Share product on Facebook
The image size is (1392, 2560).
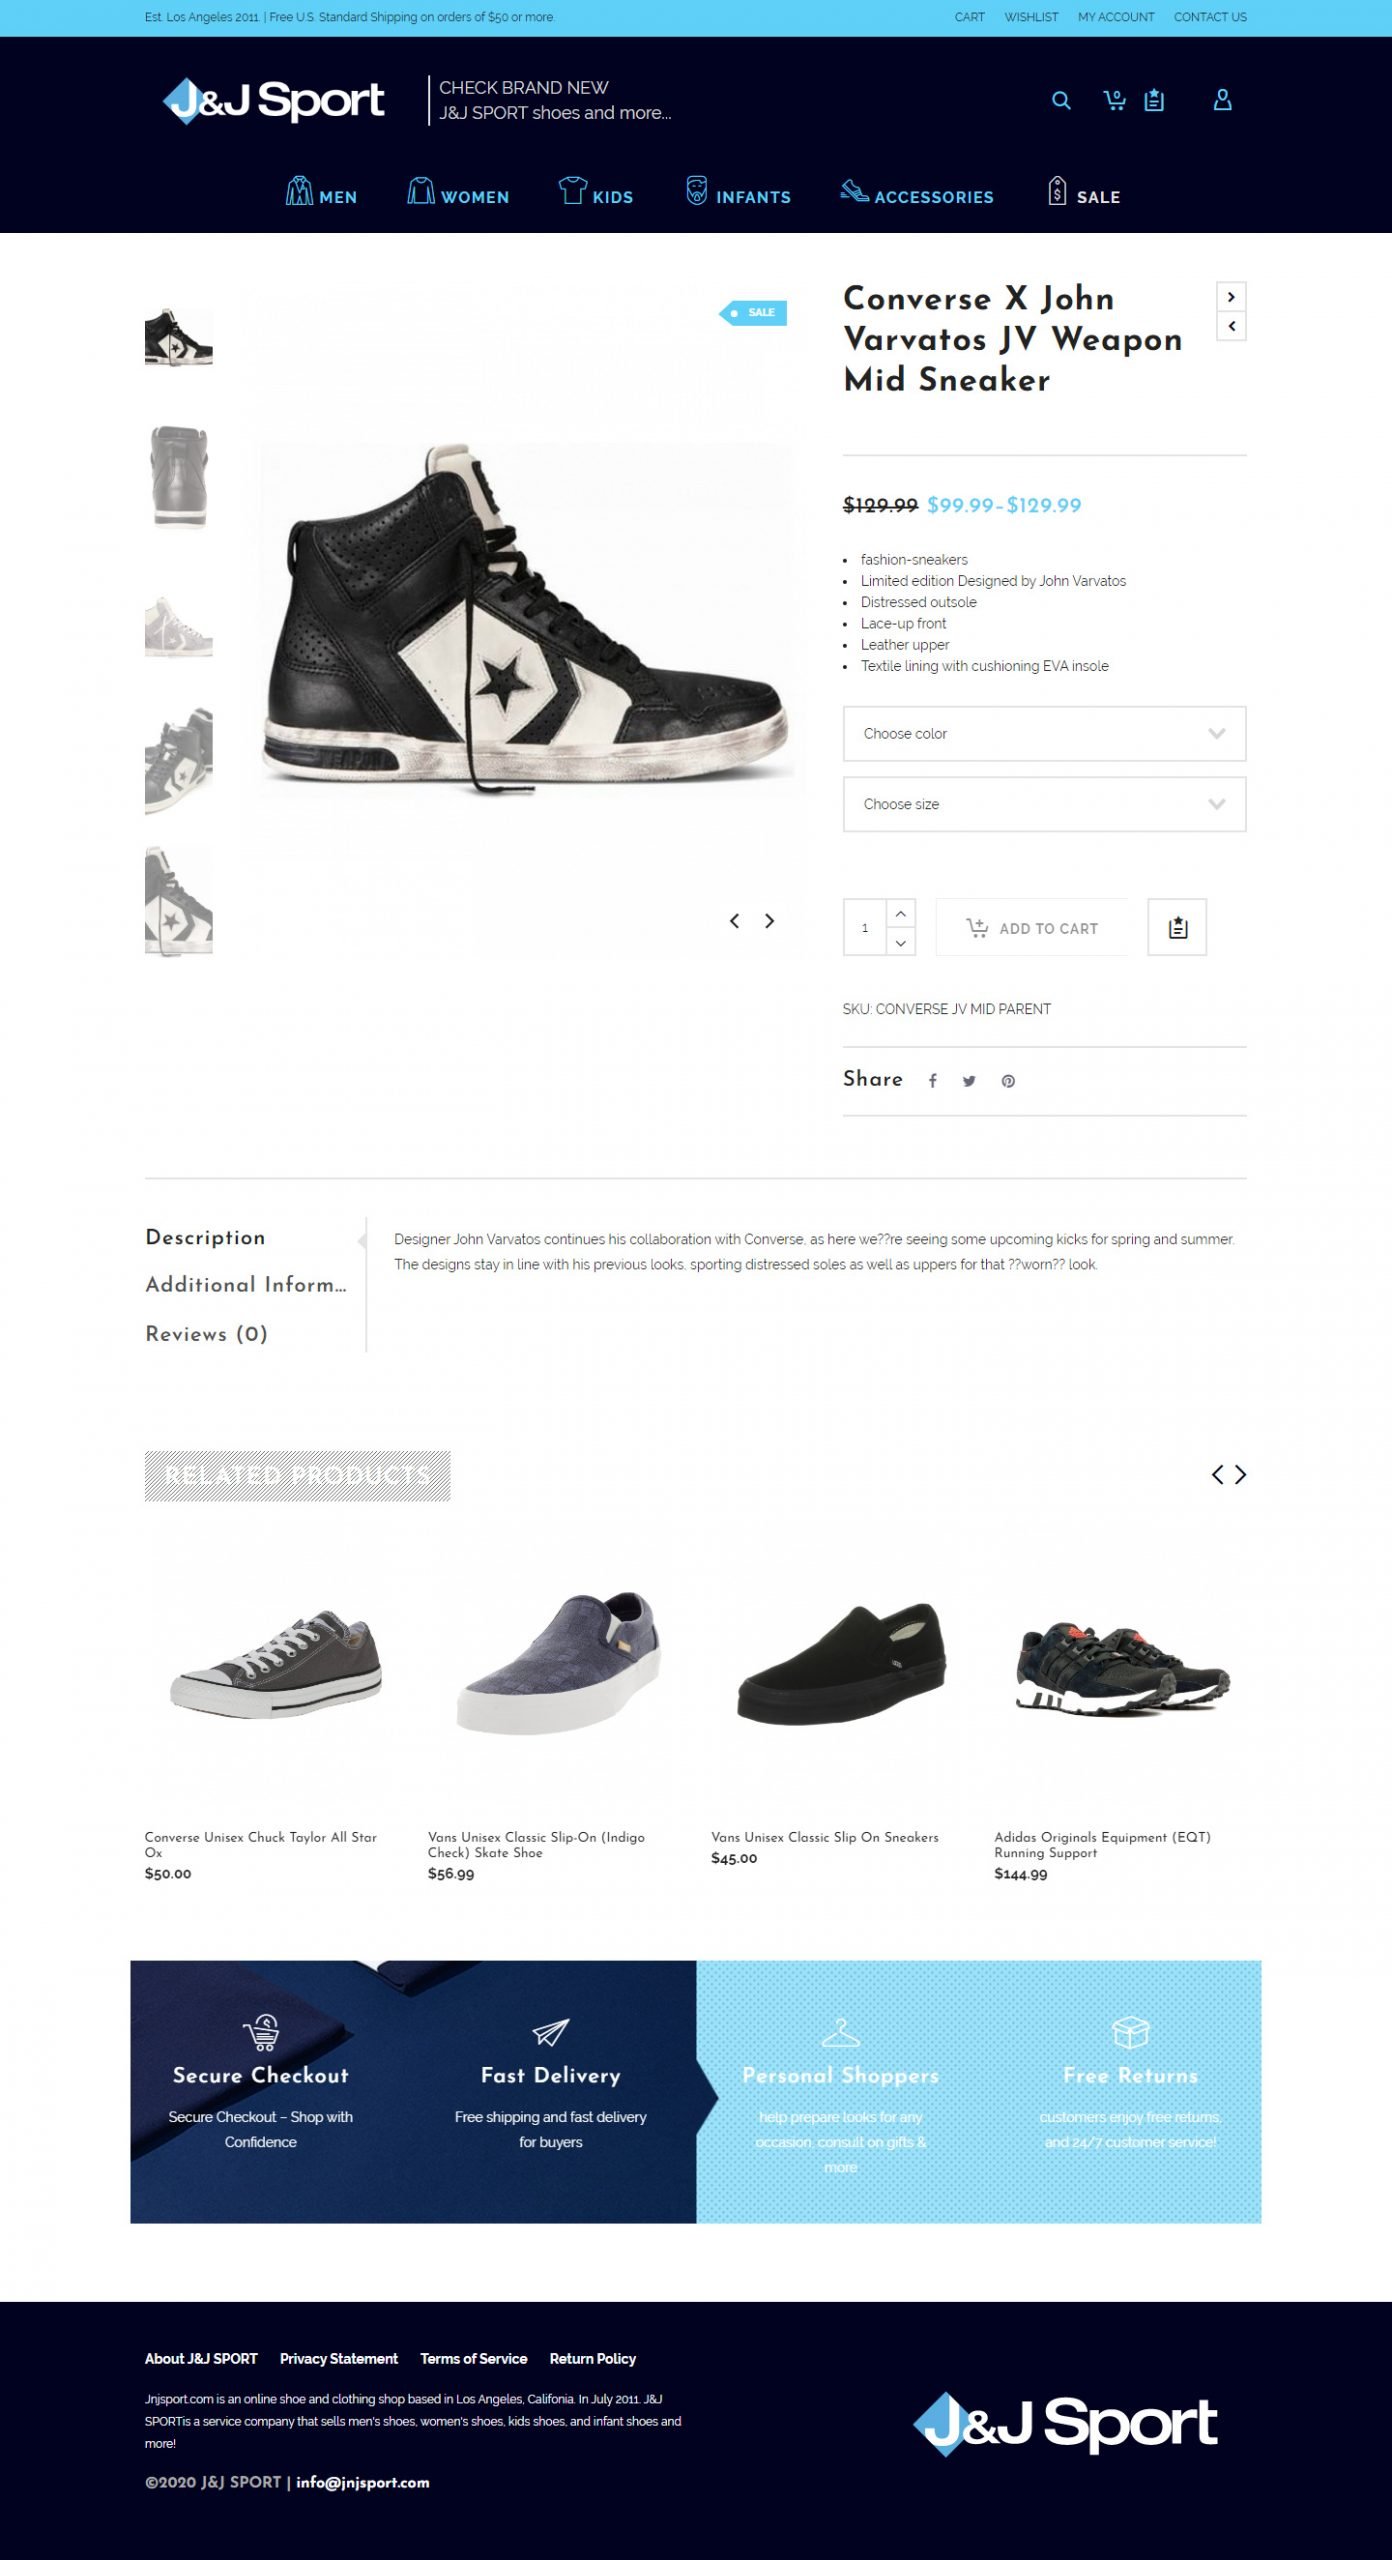(932, 1081)
